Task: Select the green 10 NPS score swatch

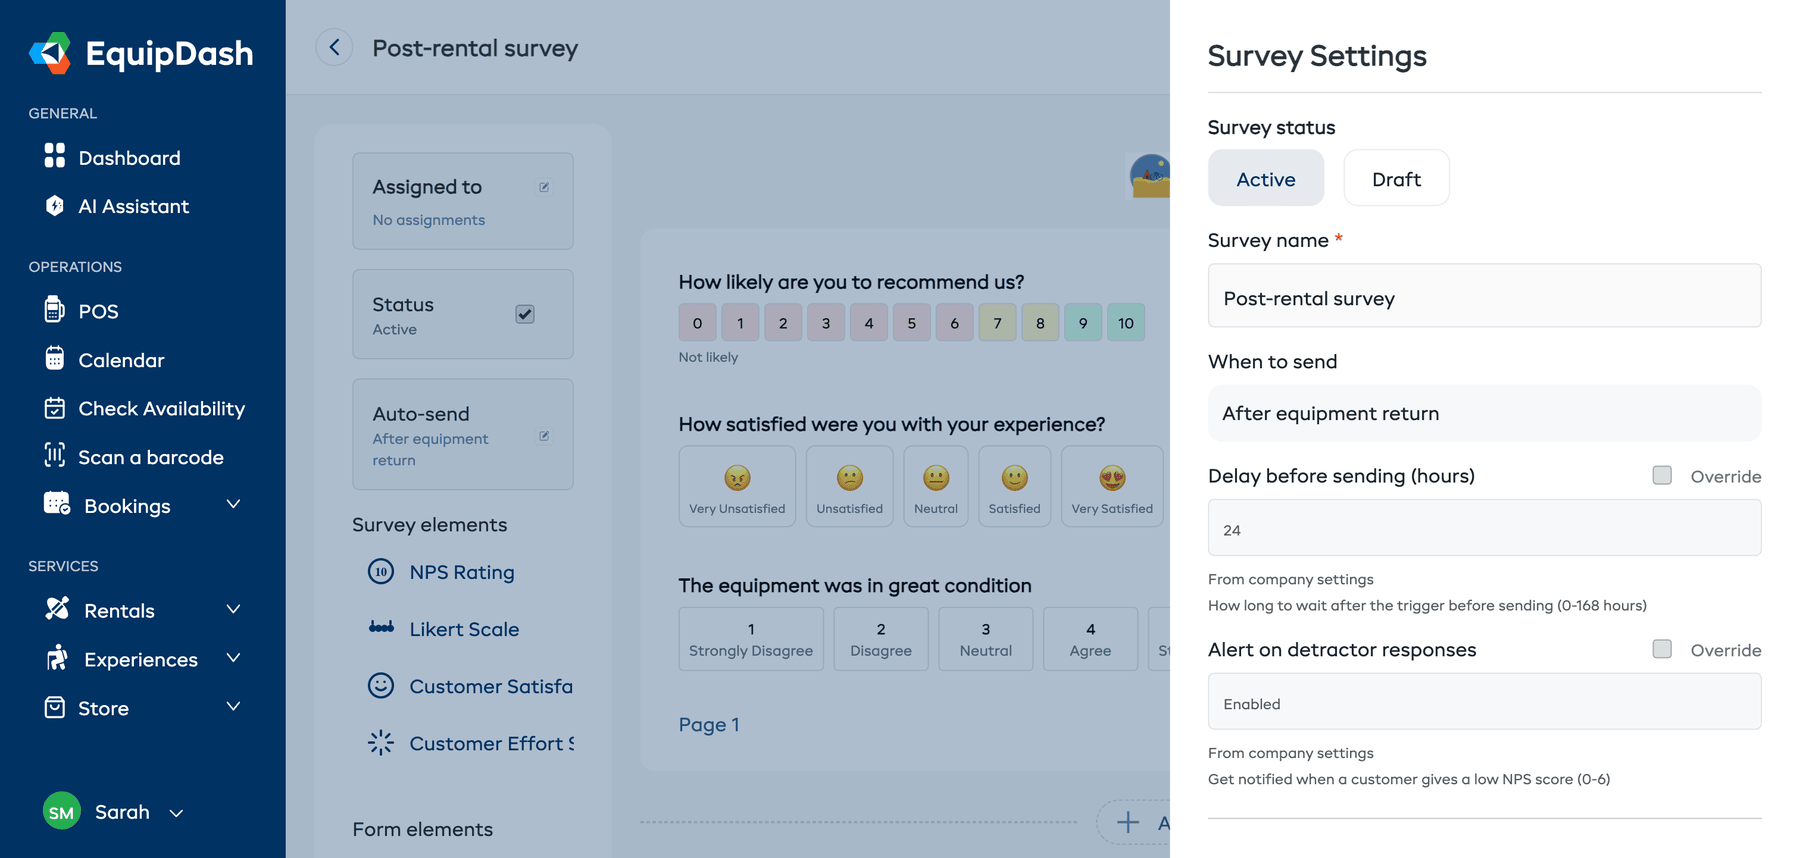Action: [1126, 322]
